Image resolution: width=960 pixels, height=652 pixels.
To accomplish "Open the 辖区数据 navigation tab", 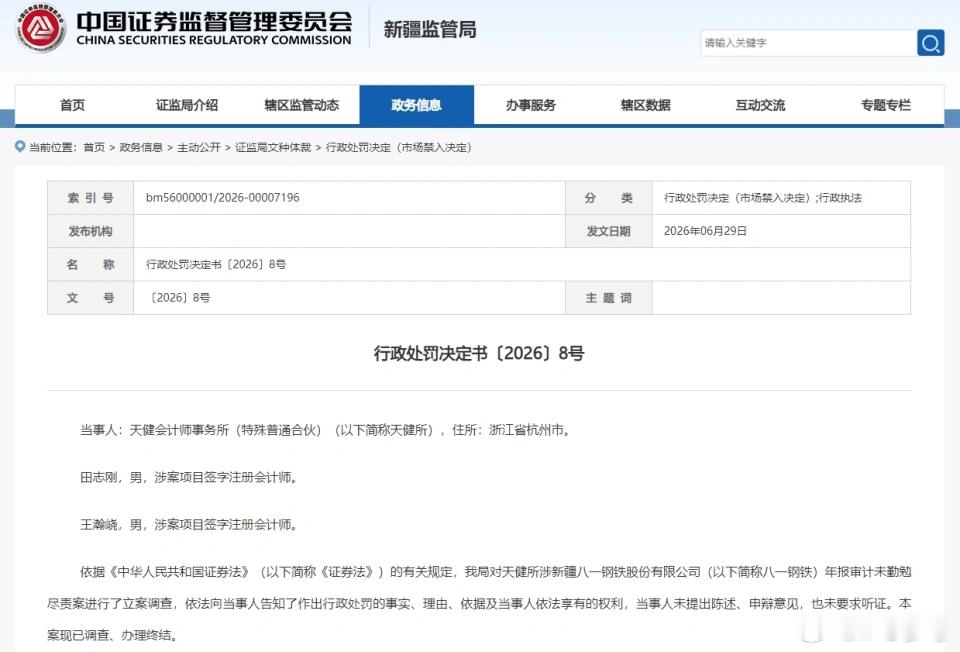I will [645, 105].
